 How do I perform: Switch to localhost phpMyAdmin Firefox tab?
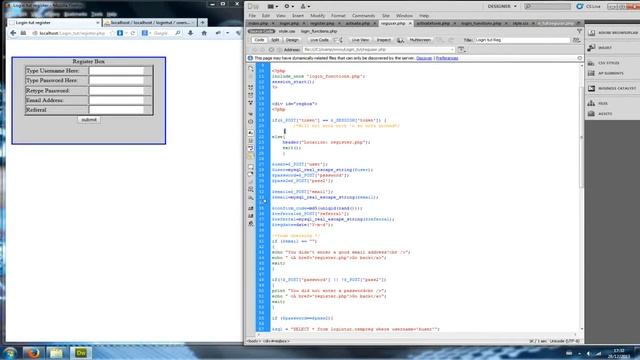click(x=149, y=22)
